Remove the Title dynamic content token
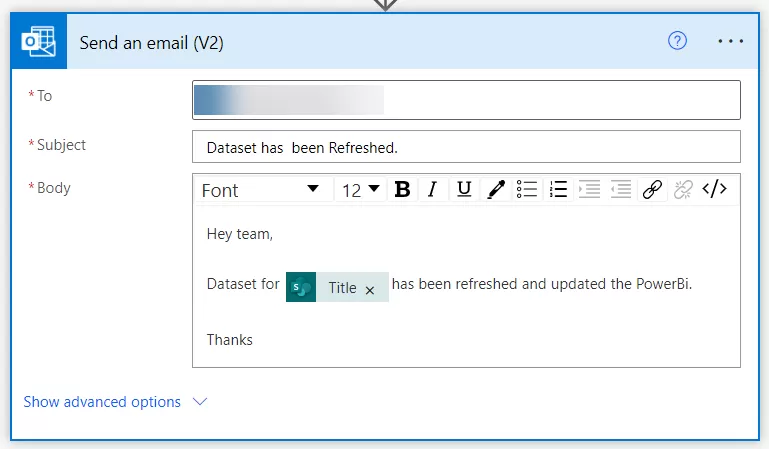769x449 pixels. click(x=370, y=289)
